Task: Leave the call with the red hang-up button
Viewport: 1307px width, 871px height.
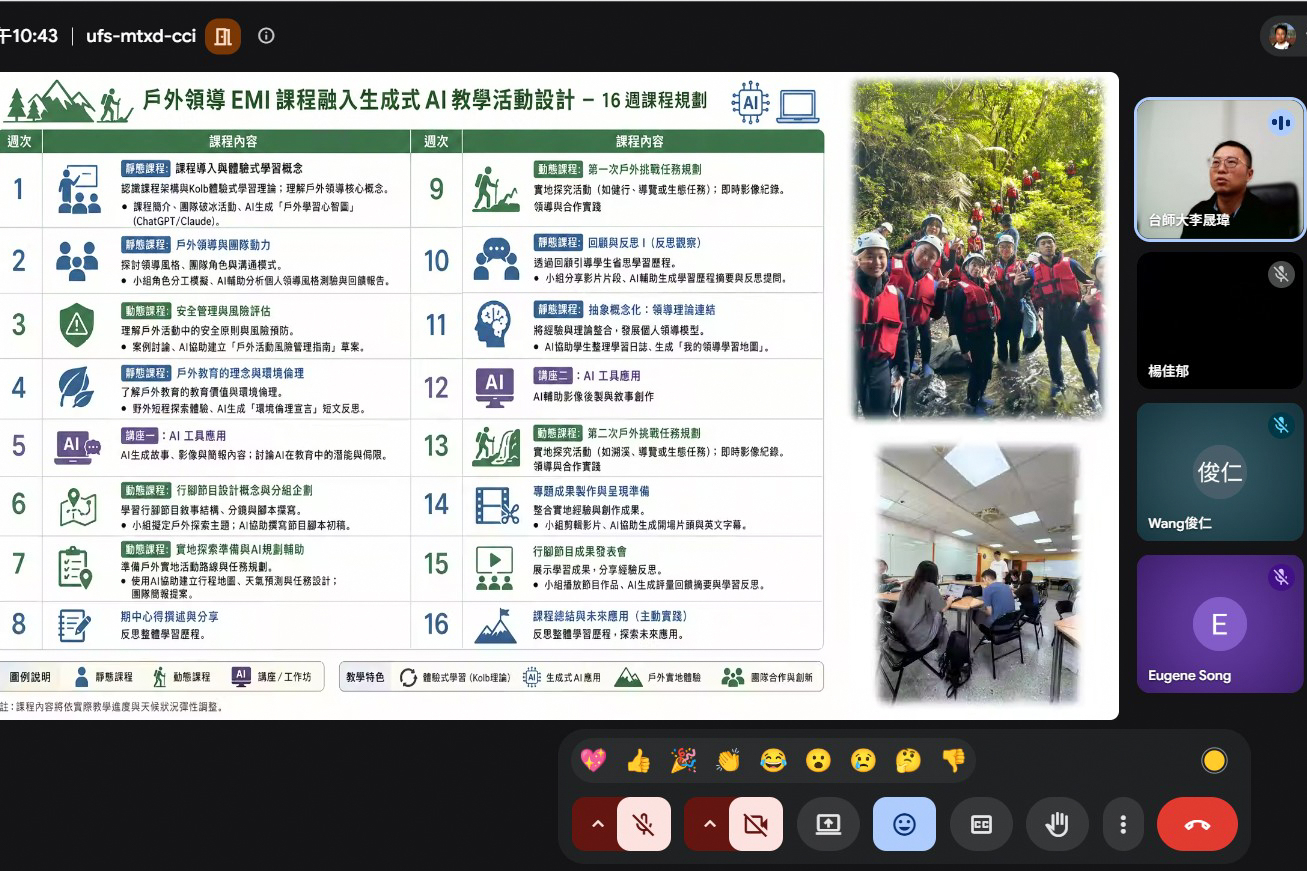Action: coord(1197,824)
